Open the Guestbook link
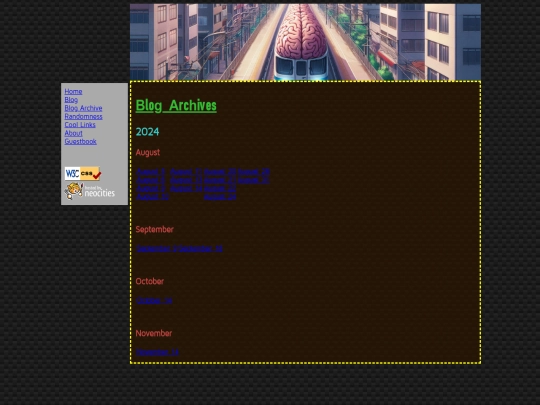 click(x=81, y=141)
